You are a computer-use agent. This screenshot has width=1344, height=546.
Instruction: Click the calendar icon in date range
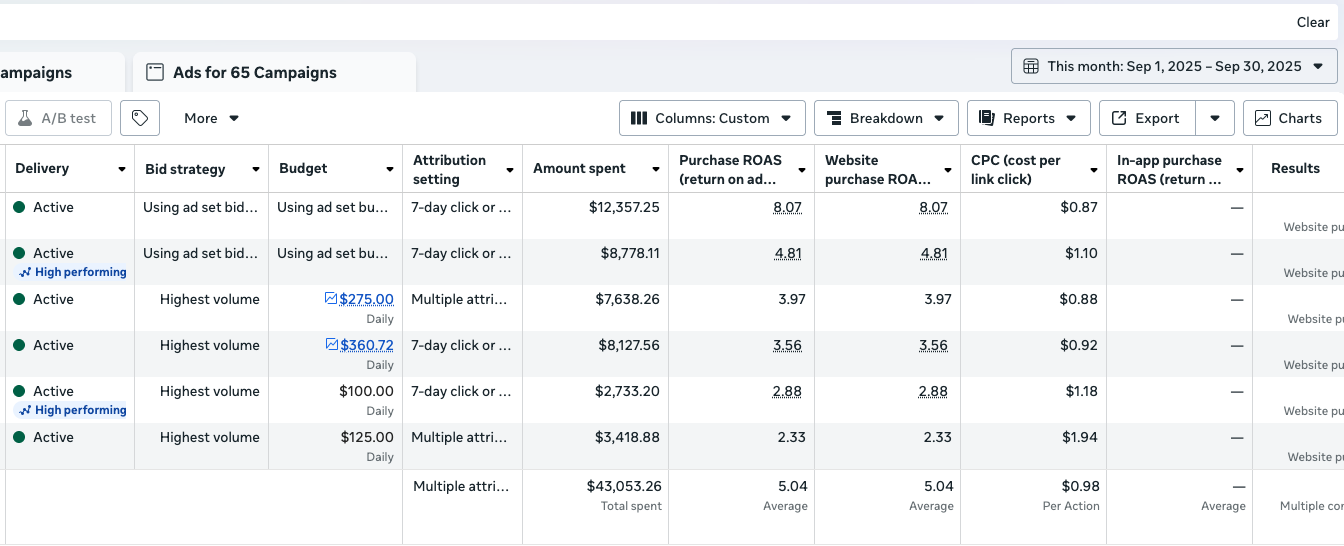pyautogui.click(x=1031, y=66)
